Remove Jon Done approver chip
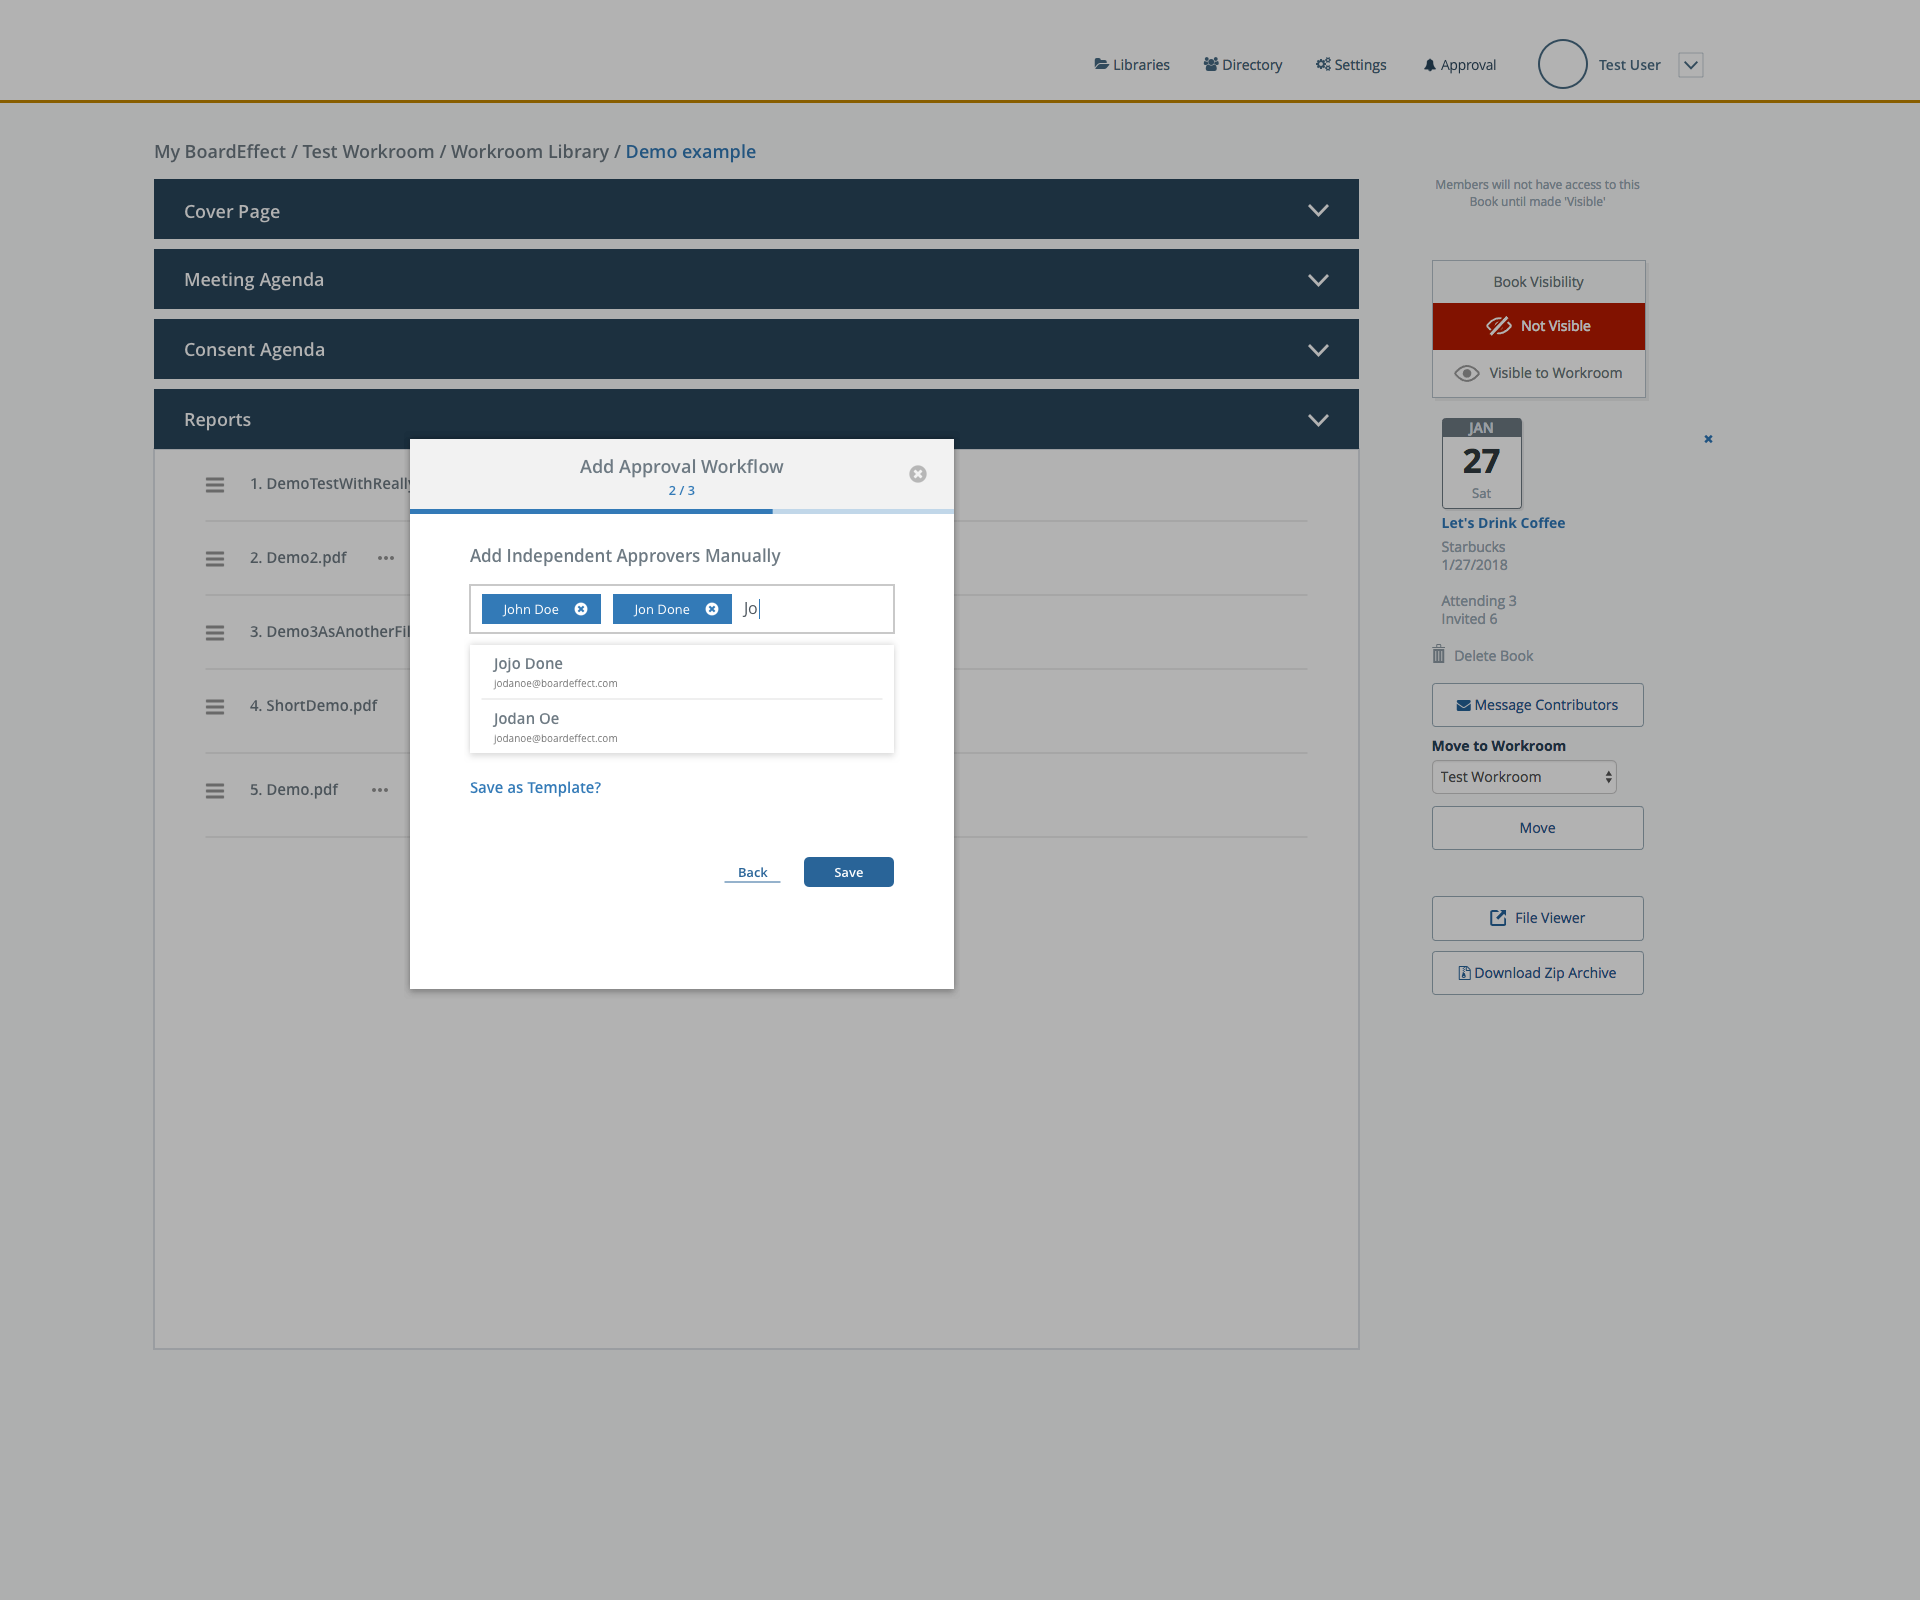This screenshot has height=1600, width=1920. click(712, 609)
